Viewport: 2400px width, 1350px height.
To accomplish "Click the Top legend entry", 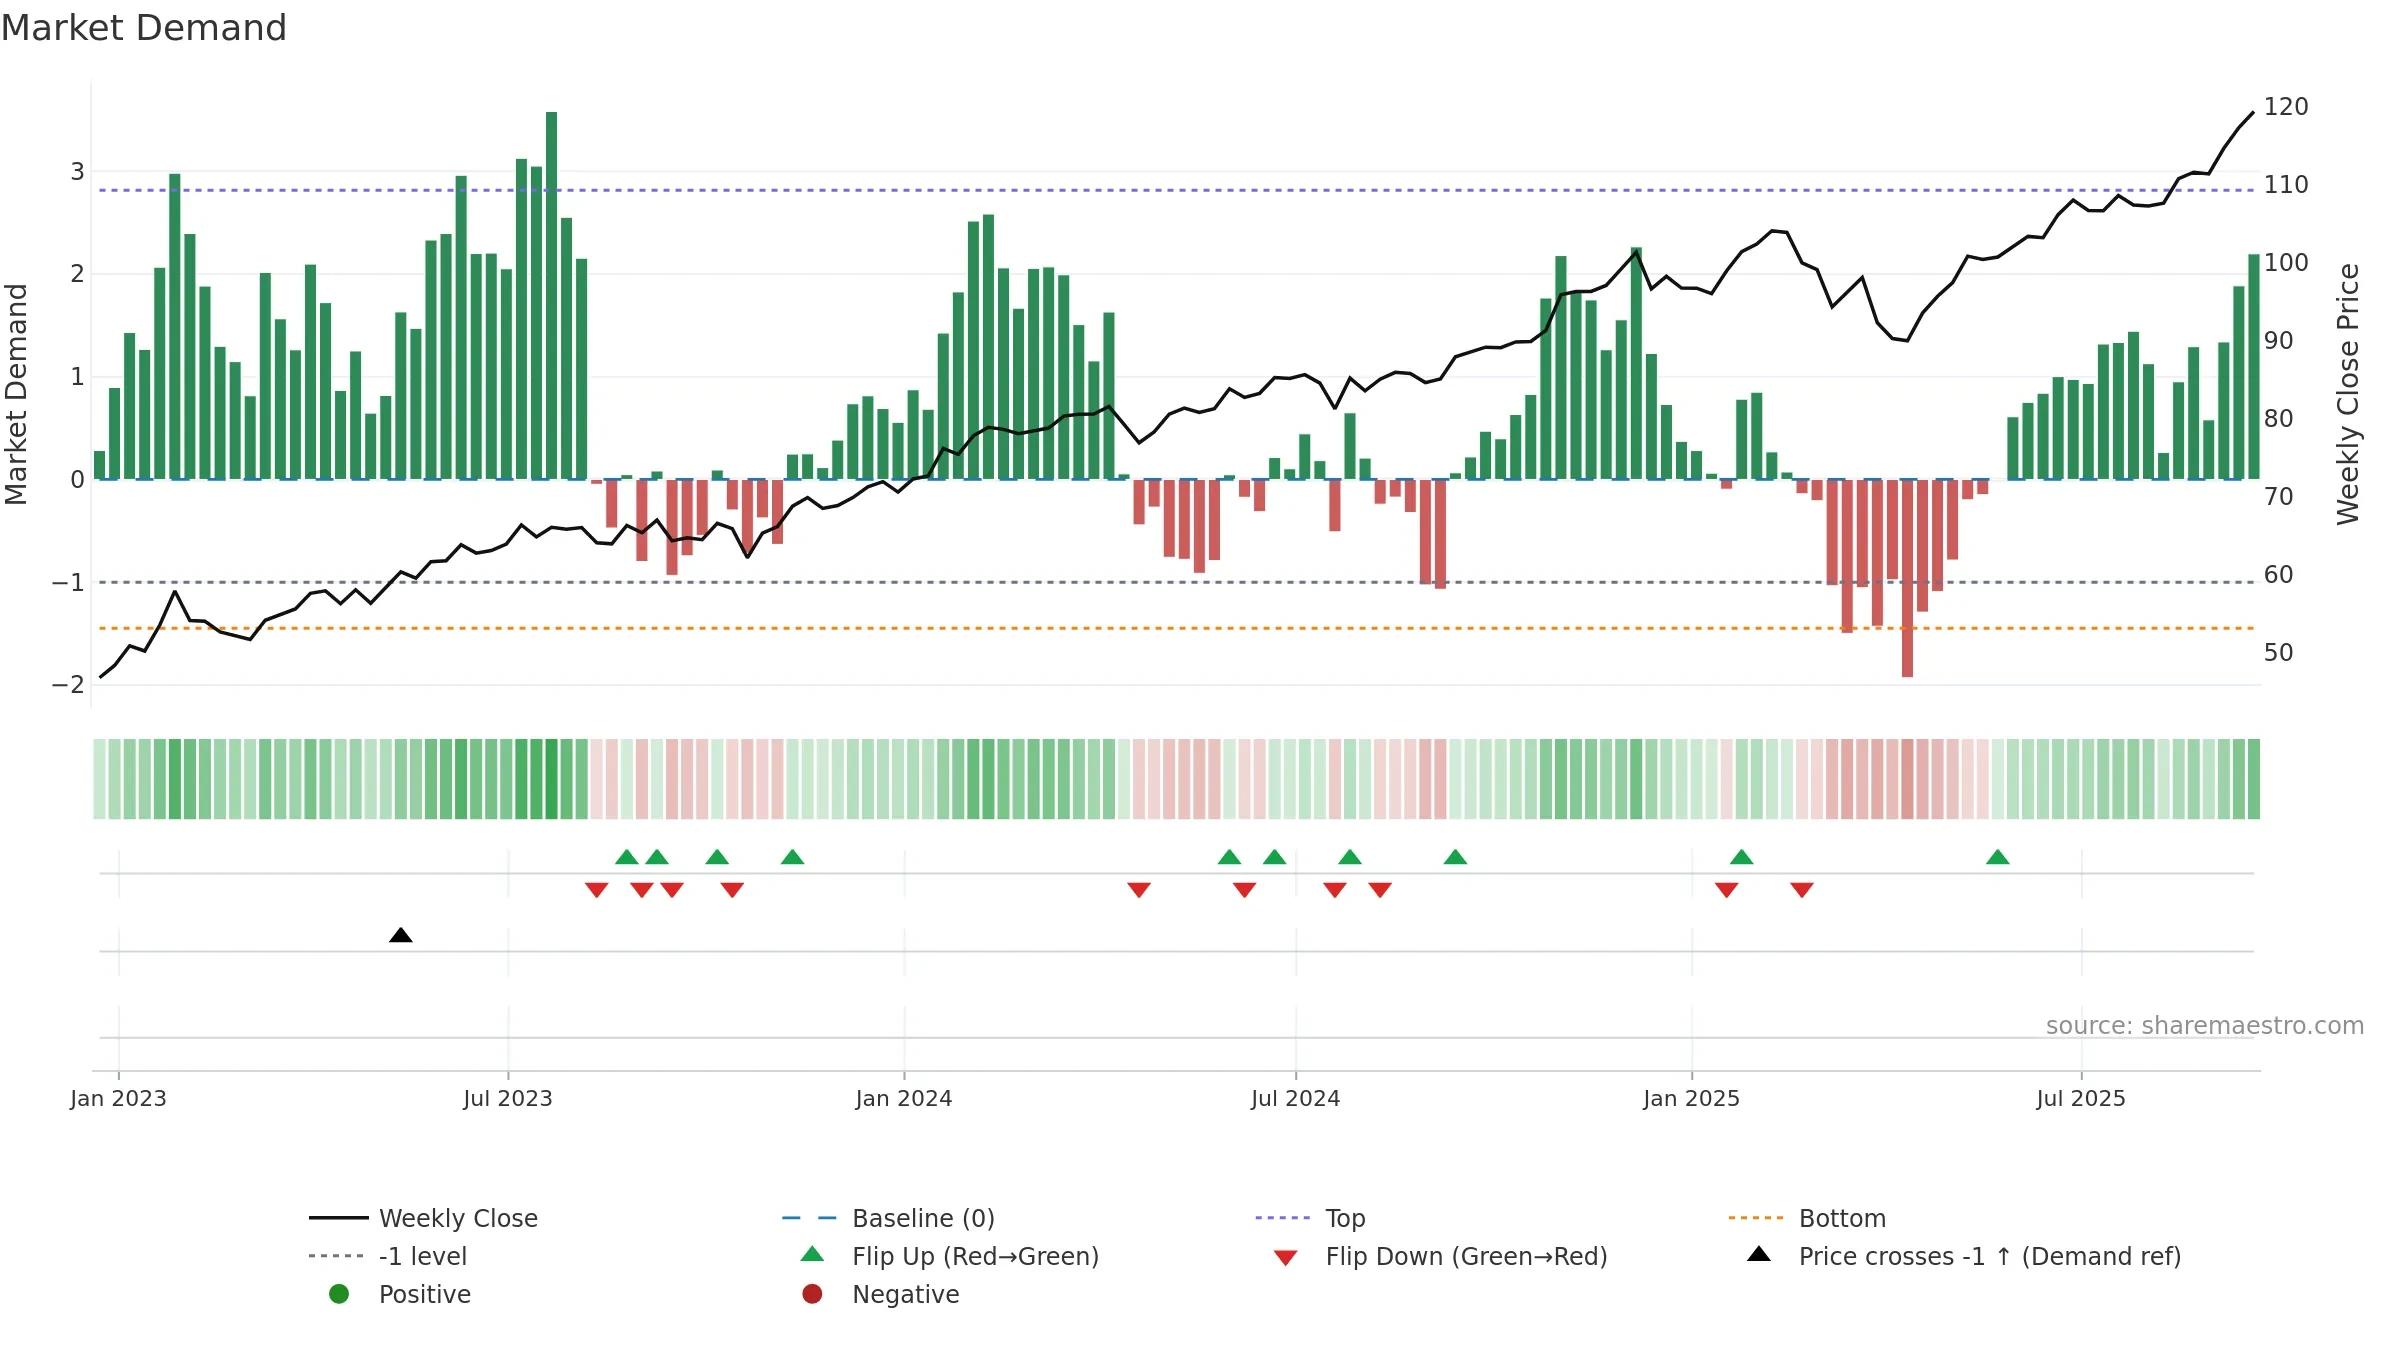I will coord(1310,1218).
